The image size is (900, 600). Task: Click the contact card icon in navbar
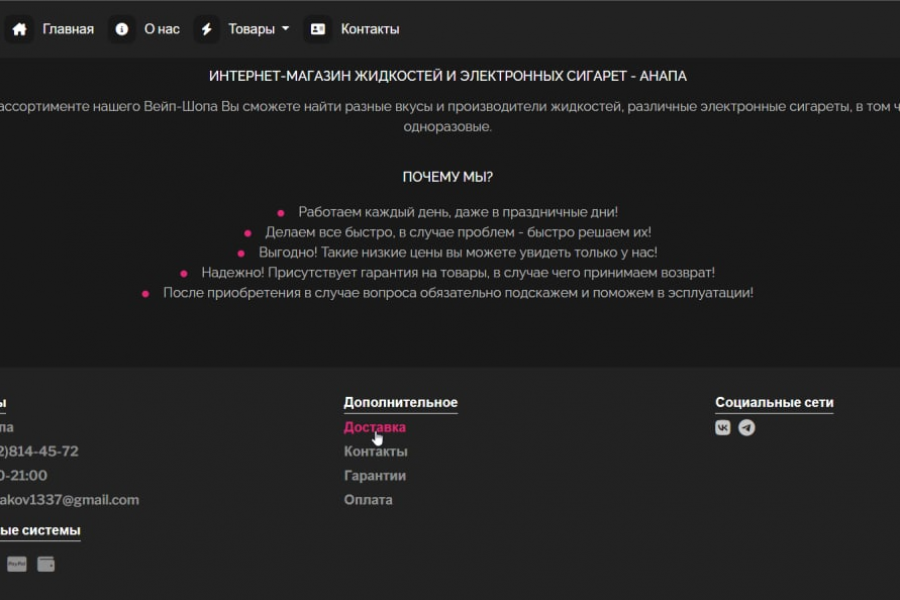click(318, 29)
